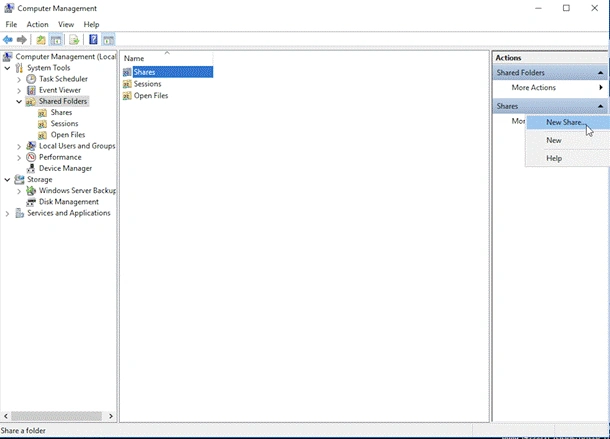
Task: Choose New in the popup menu
Action: pos(568,140)
